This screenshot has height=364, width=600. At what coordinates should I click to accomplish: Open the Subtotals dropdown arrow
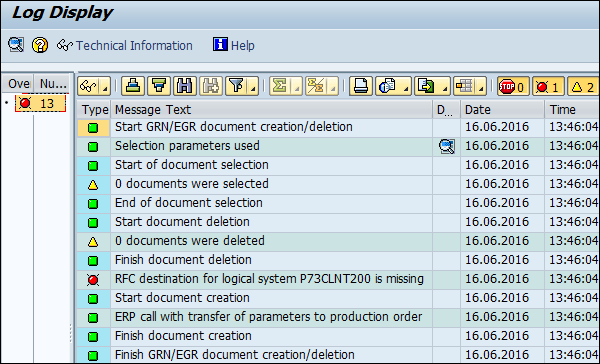click(x=333, y=86)
